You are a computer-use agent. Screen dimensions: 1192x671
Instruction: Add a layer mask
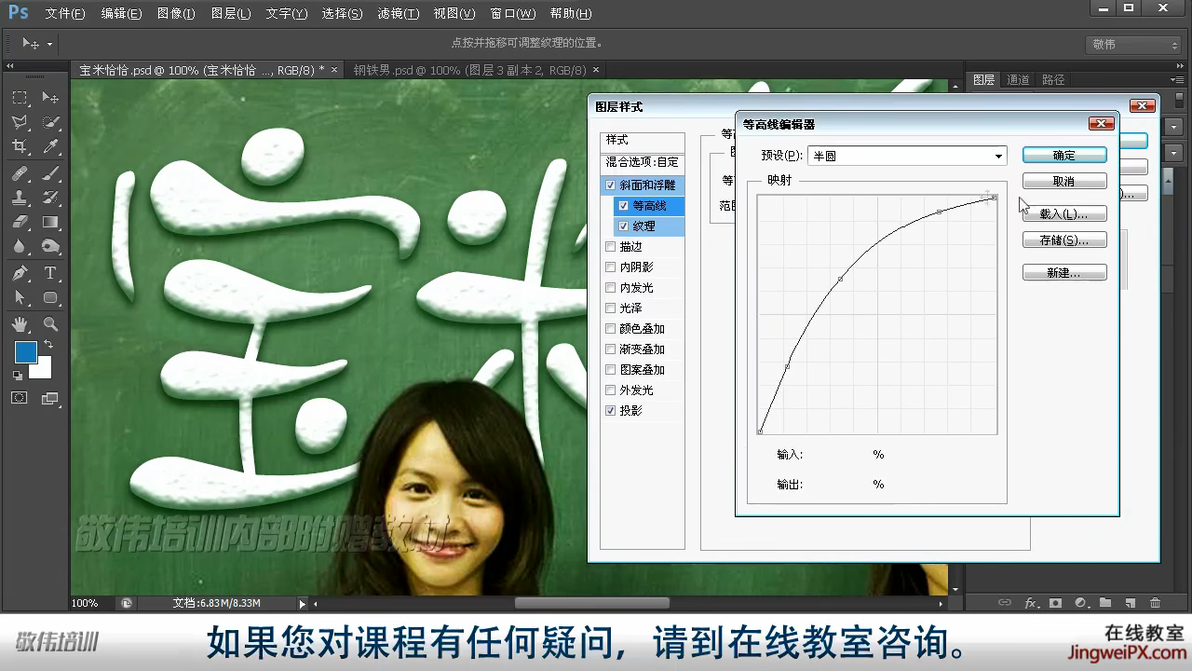[x=1055, y=603]
